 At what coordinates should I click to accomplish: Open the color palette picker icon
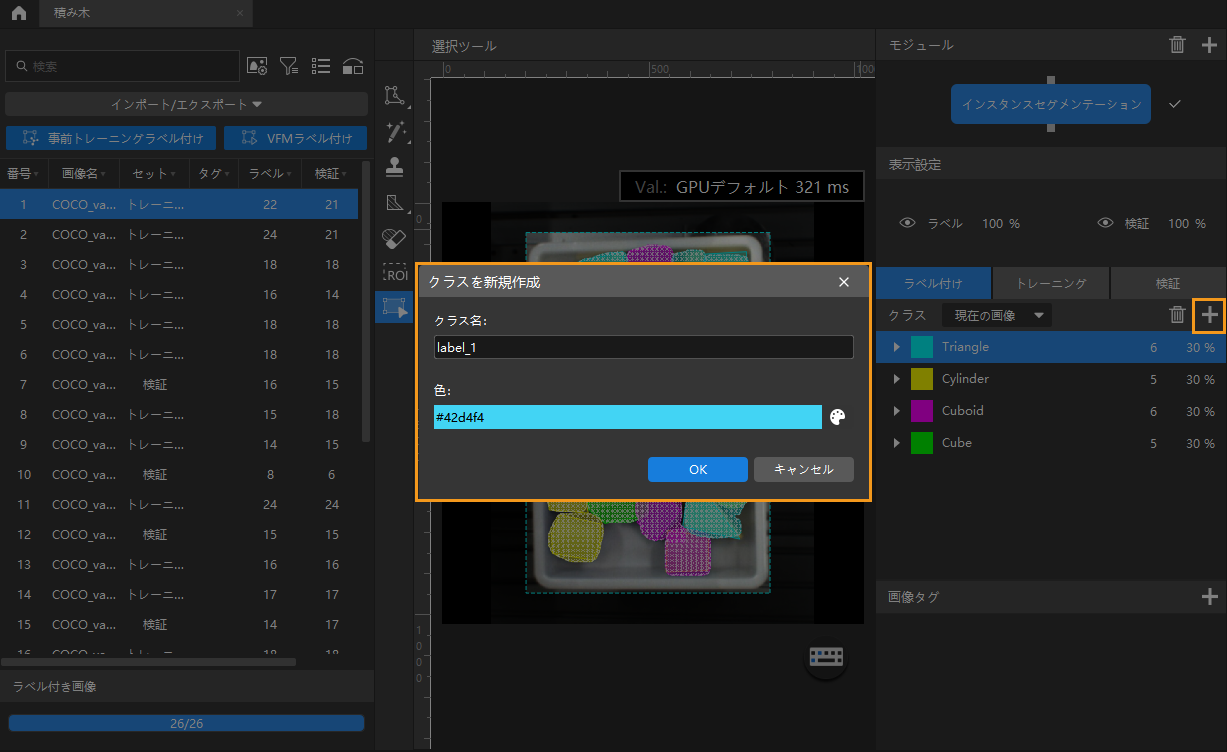tap(838, 417)
